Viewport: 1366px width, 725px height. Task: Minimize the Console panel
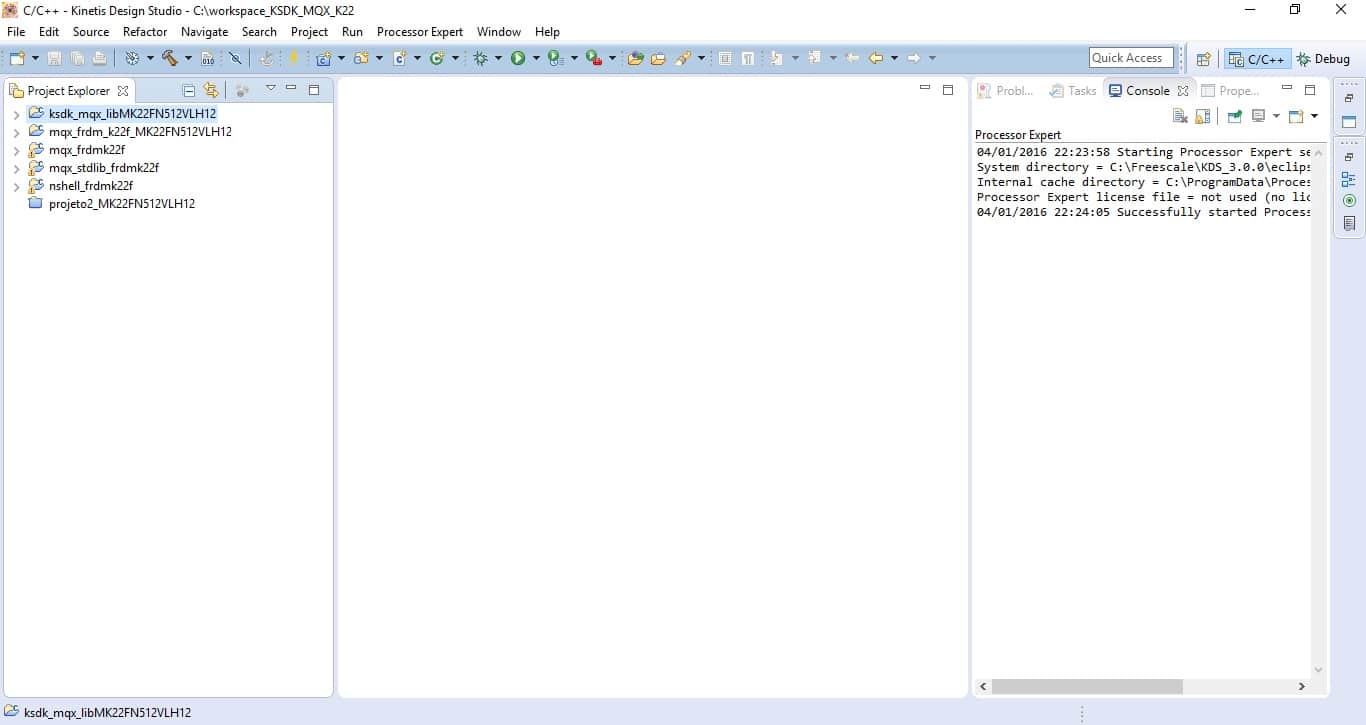tap(1287, 89)
